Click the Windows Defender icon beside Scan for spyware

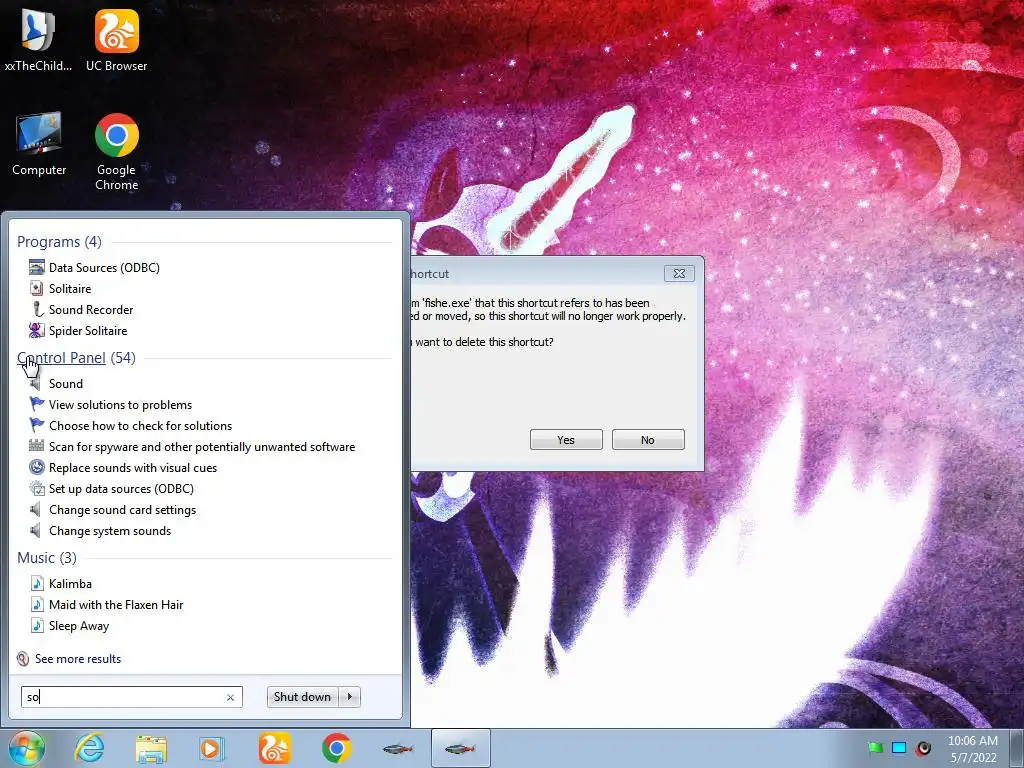click(37, 446)
